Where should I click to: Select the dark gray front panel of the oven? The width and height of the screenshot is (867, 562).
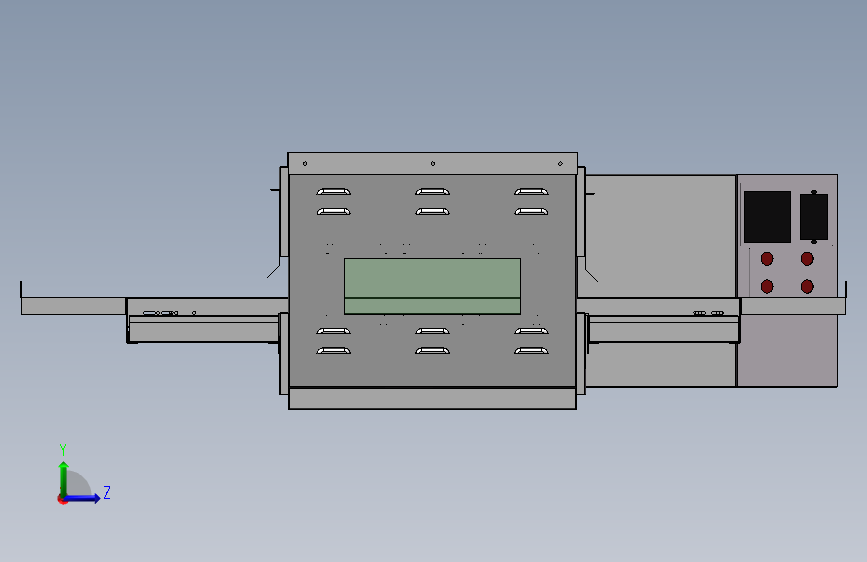(432, 281)
